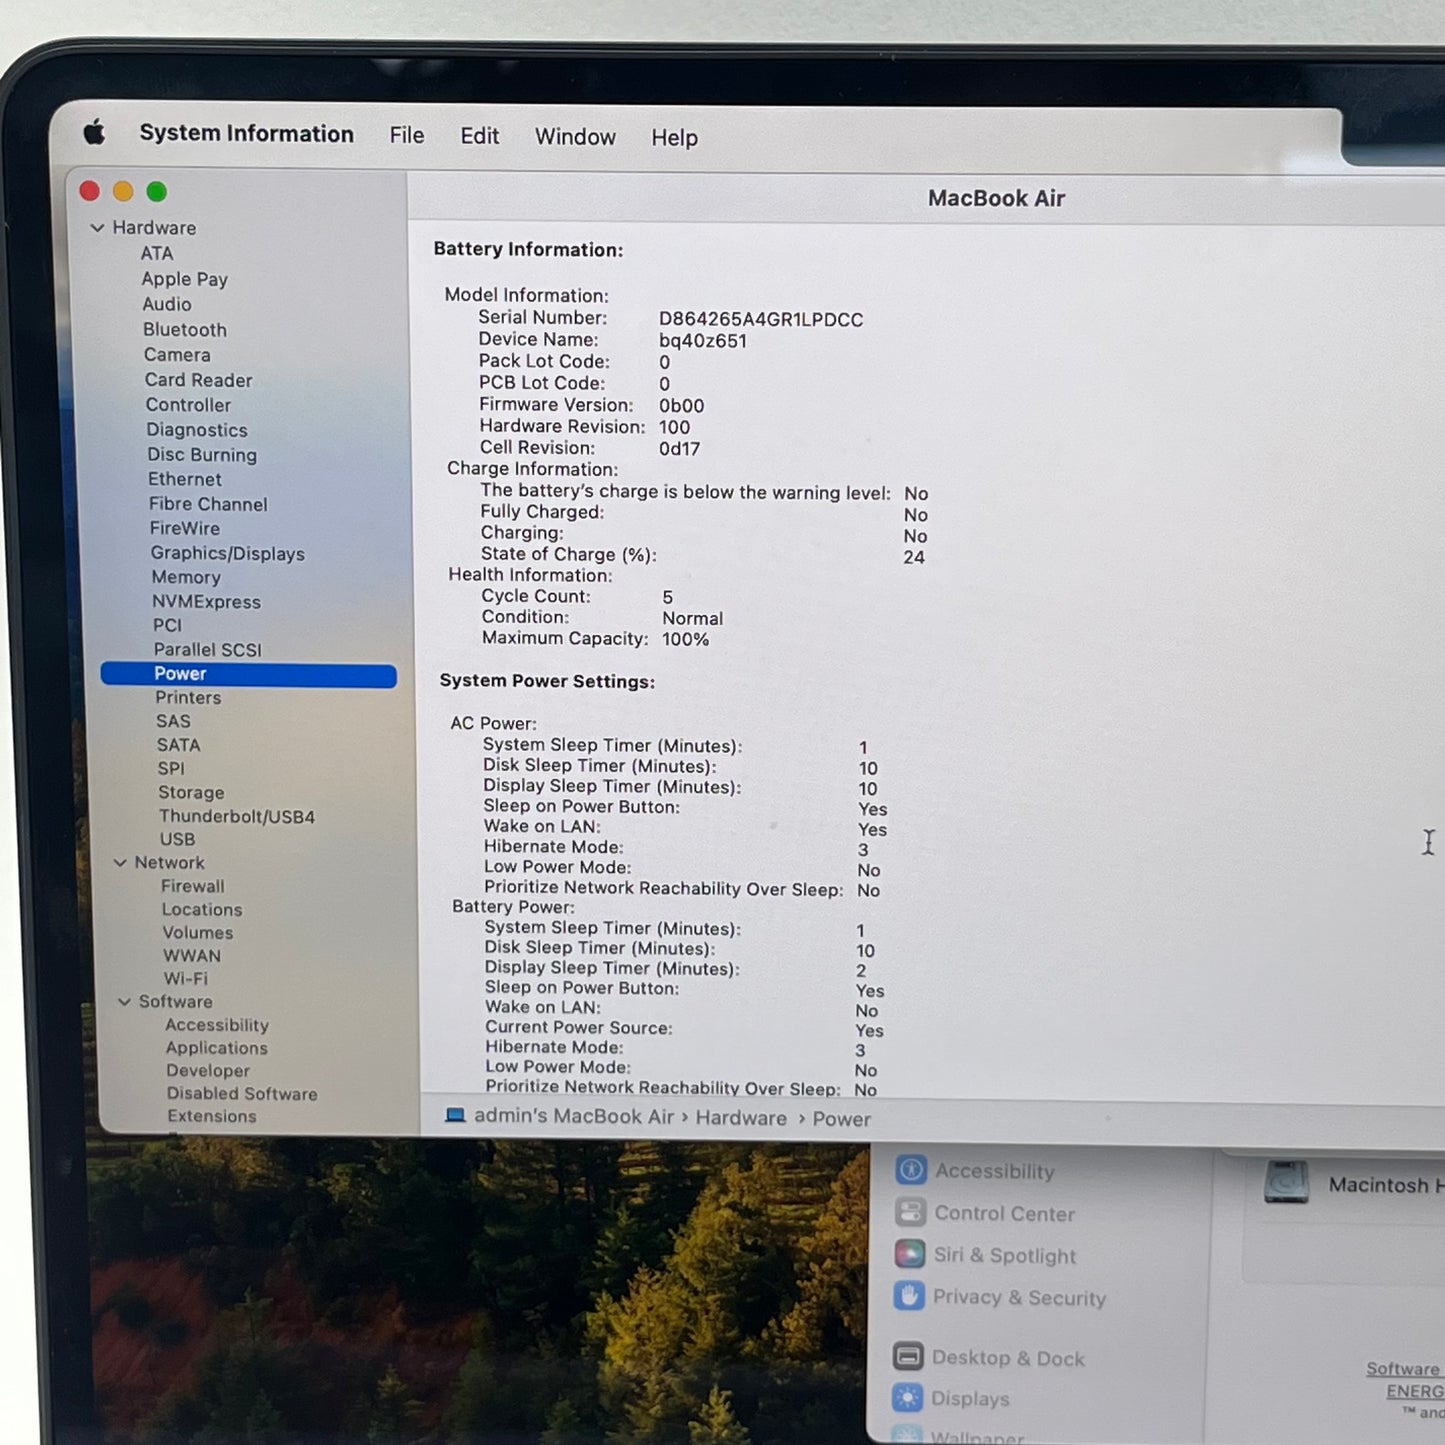1445x1445 pixels.
Task: Select Audio in the sidebar
Action: pyautogui.click(x=167, y=304)
